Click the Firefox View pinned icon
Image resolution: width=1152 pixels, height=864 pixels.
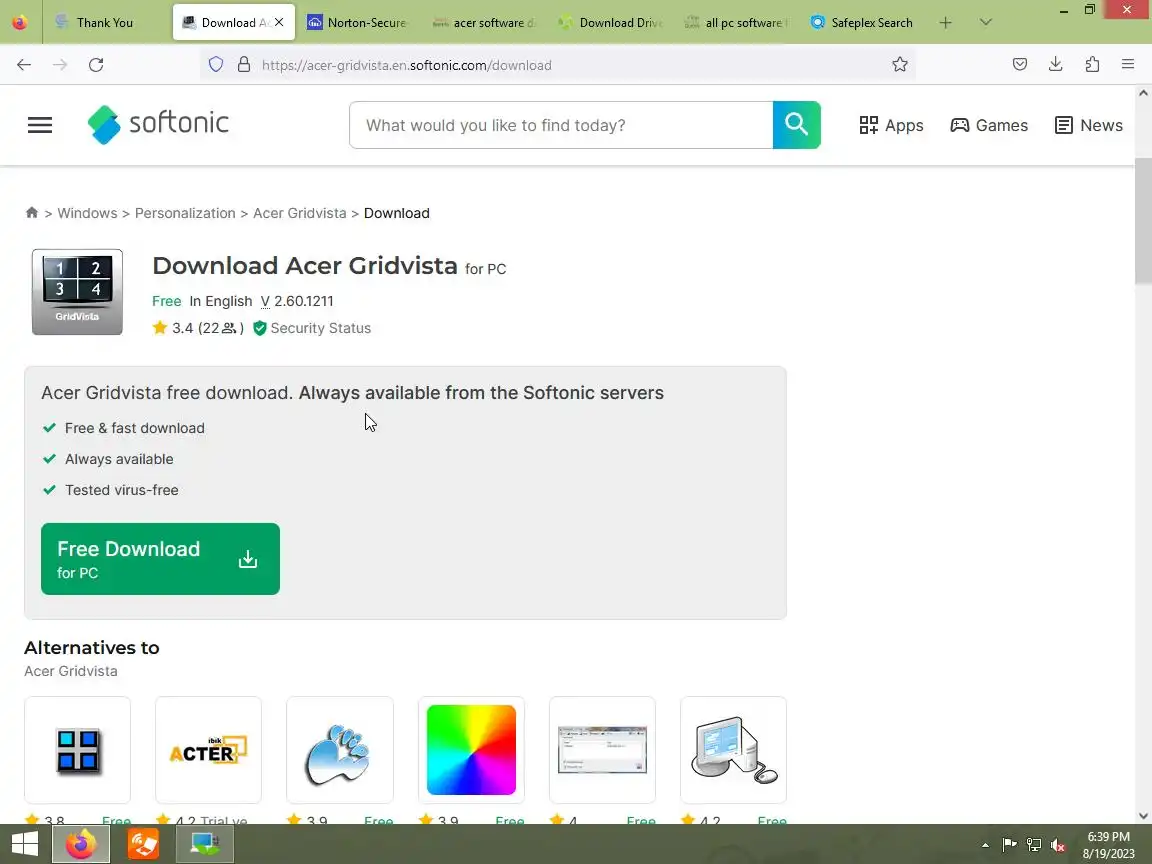click(x=21, y=23)
